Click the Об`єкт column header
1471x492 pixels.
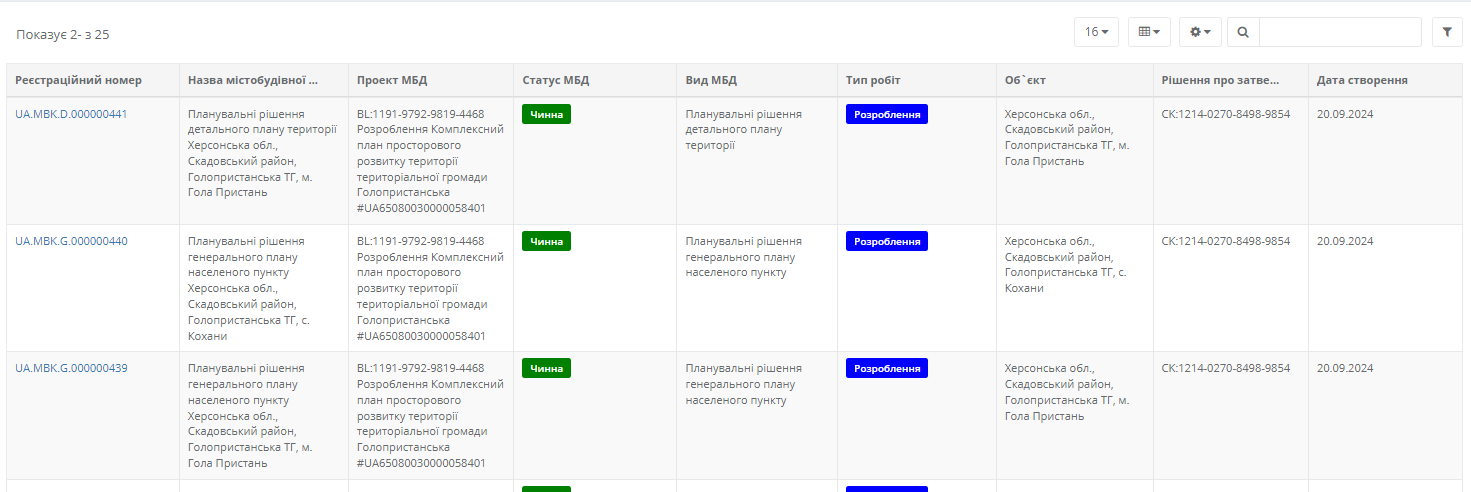1025,80
